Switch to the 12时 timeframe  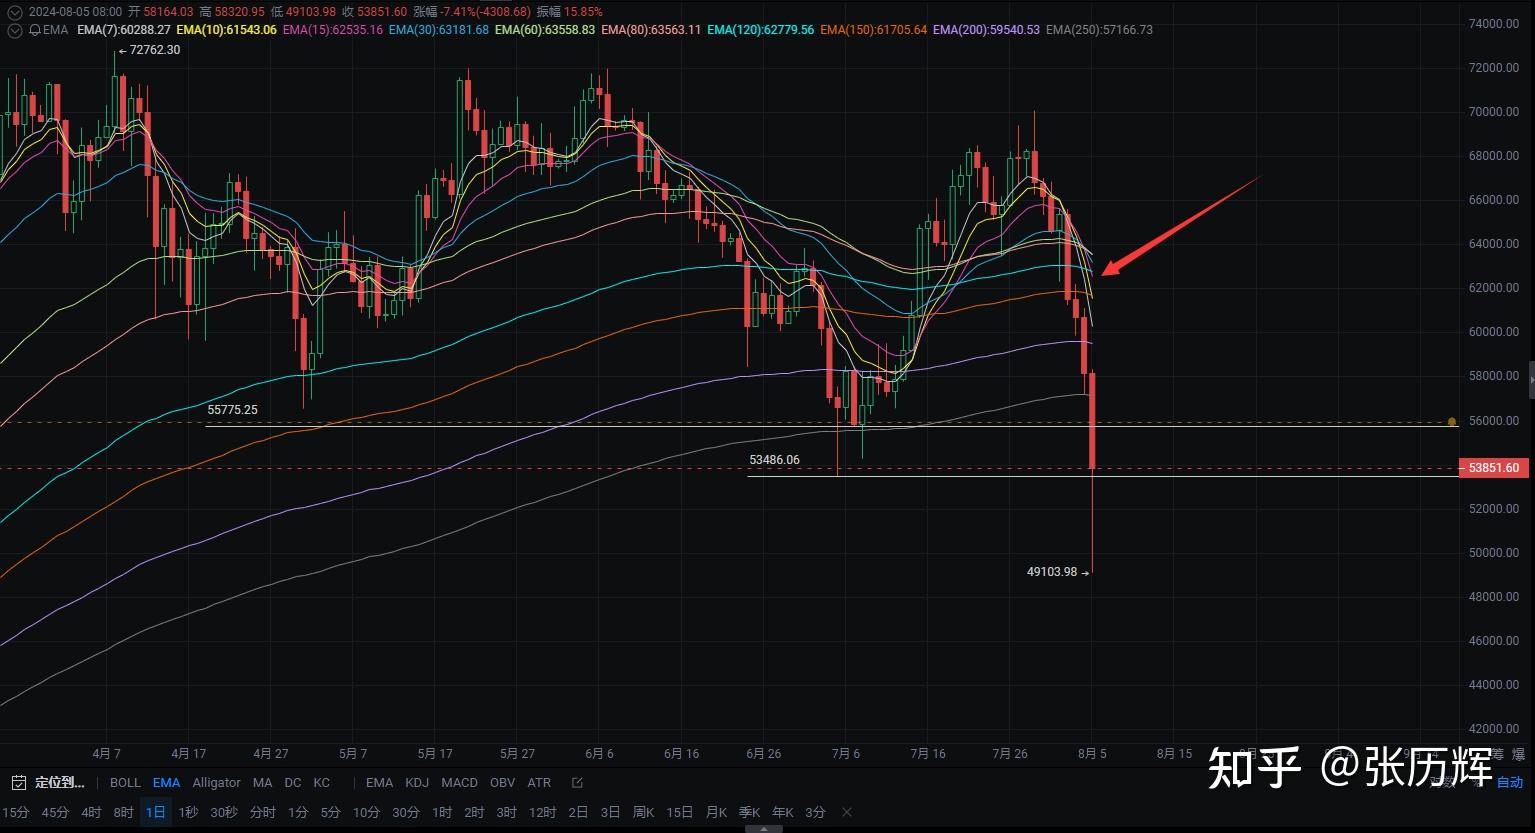pos(542,813)
